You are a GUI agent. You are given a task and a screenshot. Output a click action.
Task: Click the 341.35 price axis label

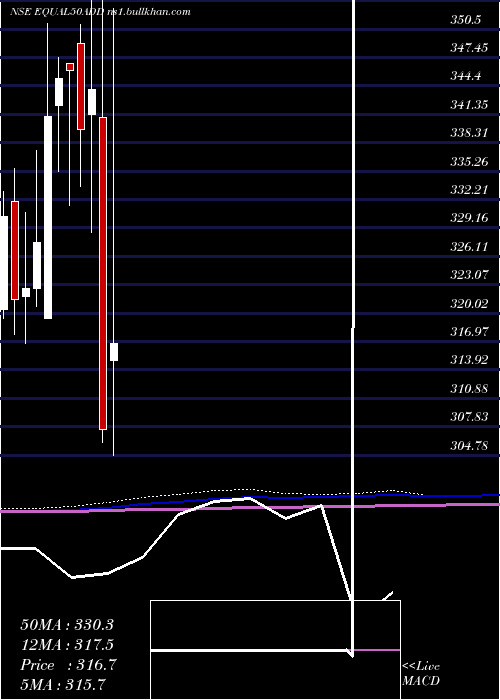coord(469,104)
